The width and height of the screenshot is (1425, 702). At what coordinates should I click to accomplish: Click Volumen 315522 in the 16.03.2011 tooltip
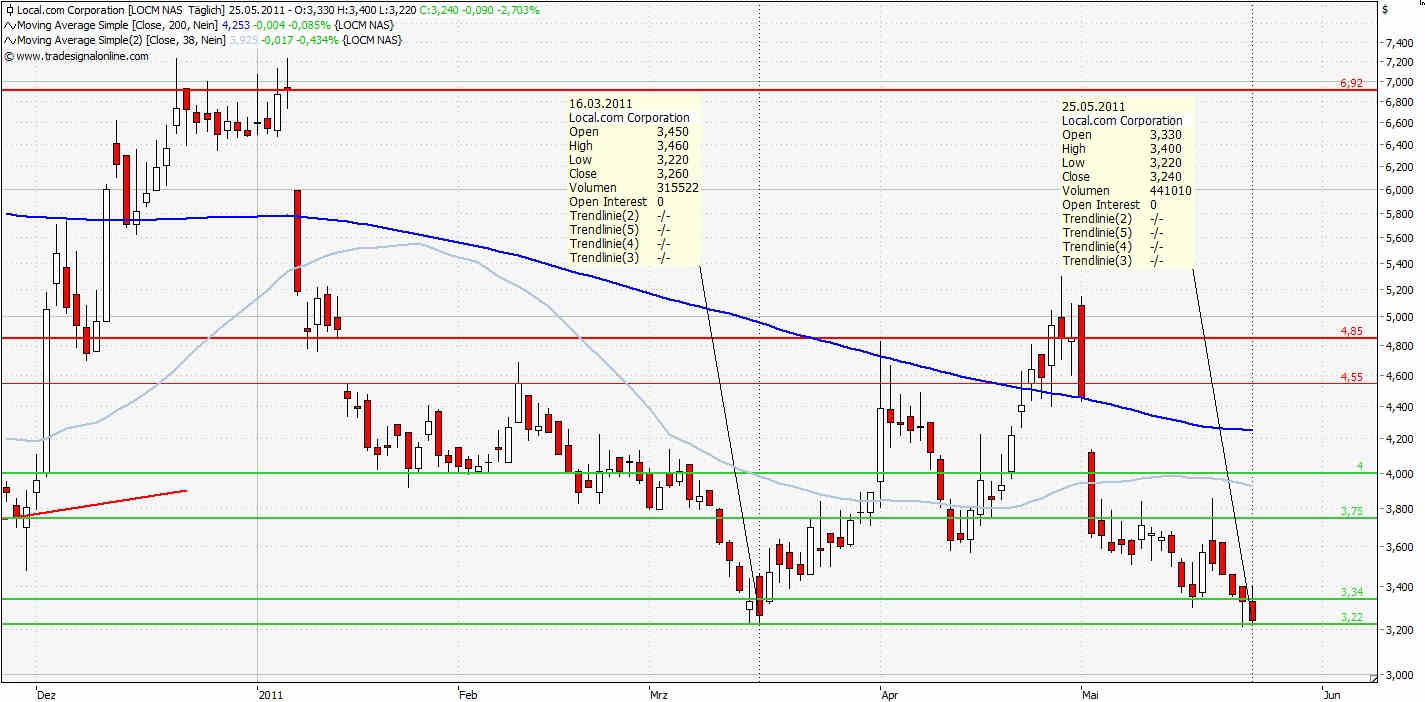633,187
